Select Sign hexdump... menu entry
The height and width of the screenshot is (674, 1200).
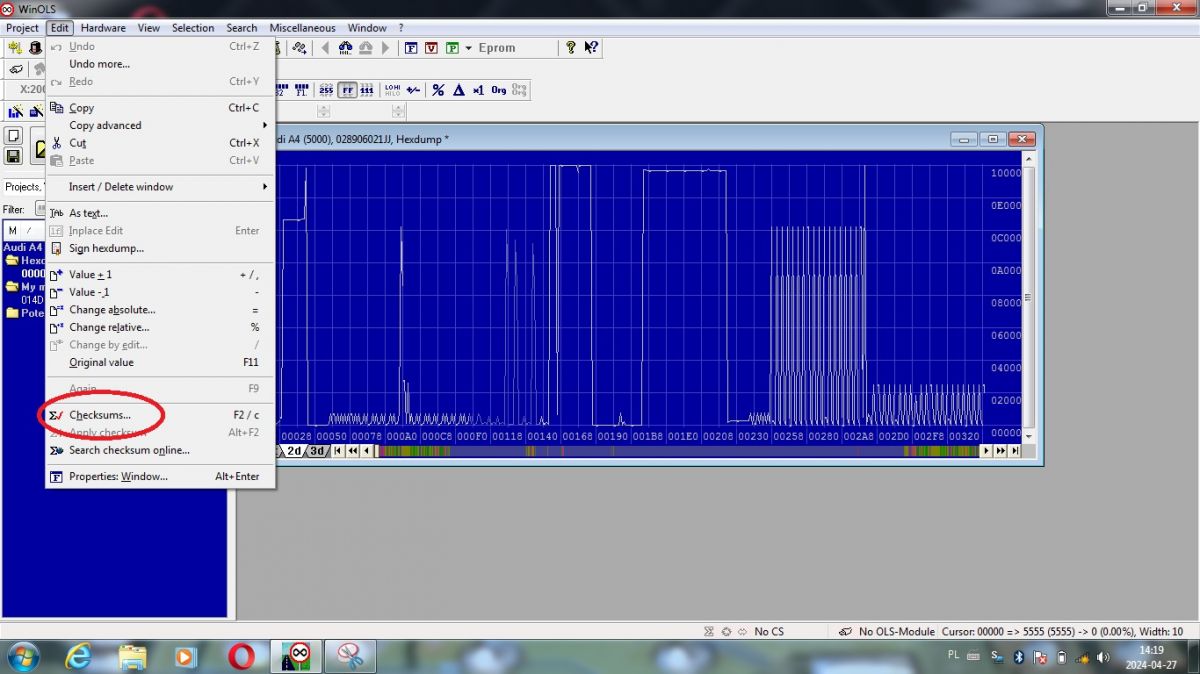click(x=160, y=248)
